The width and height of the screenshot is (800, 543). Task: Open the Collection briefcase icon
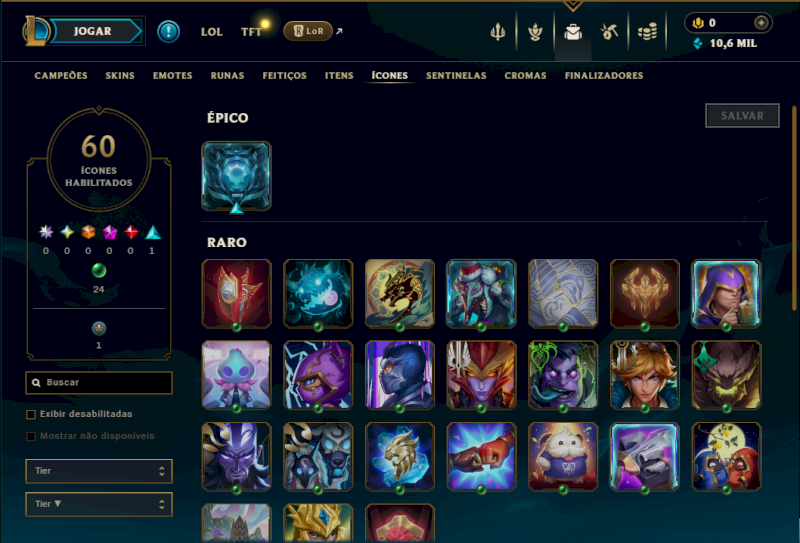(x=573, y=32)
